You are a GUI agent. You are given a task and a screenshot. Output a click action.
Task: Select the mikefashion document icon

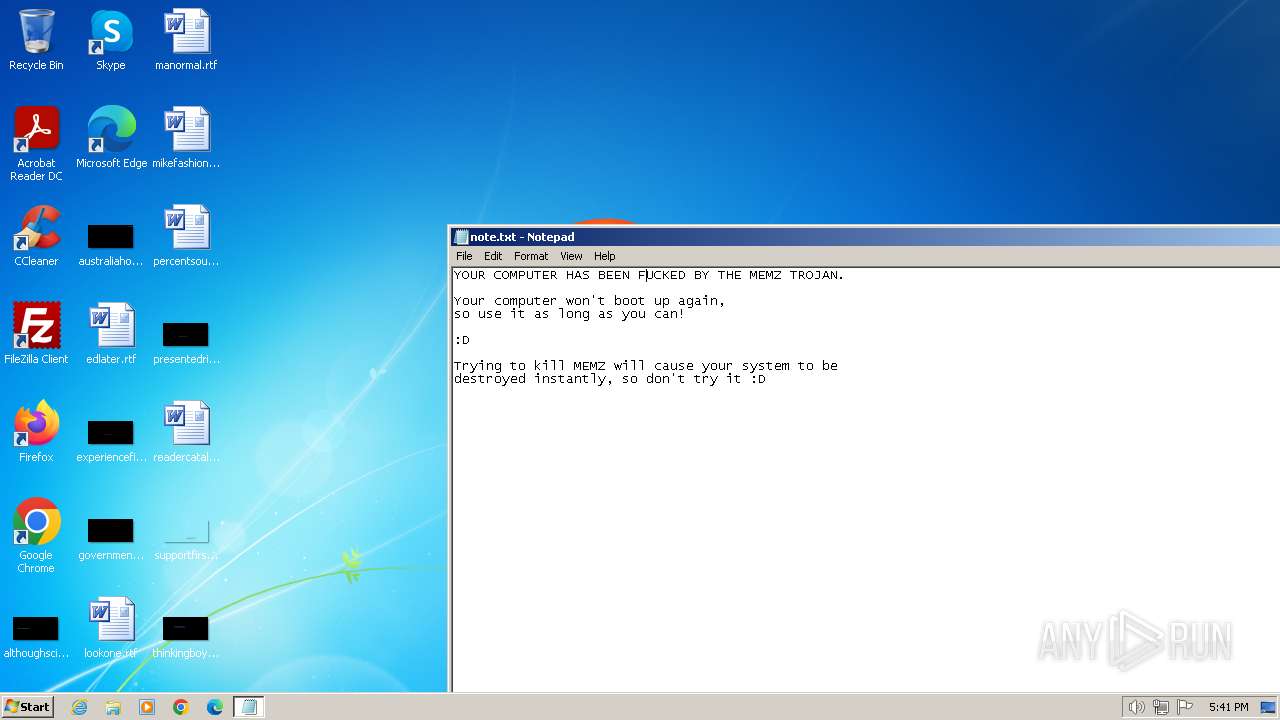click(186, 138)
